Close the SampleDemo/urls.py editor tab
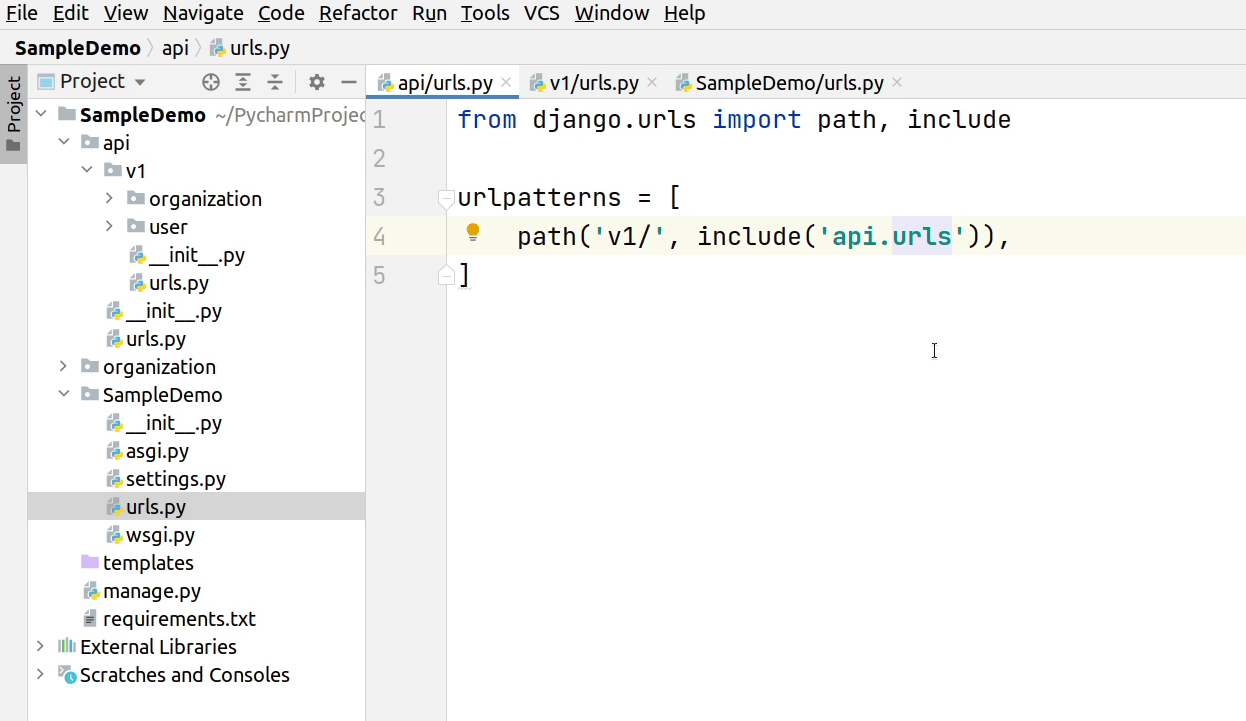The width and height of the screenshot is (1246, 721). (x=897, y=83)
